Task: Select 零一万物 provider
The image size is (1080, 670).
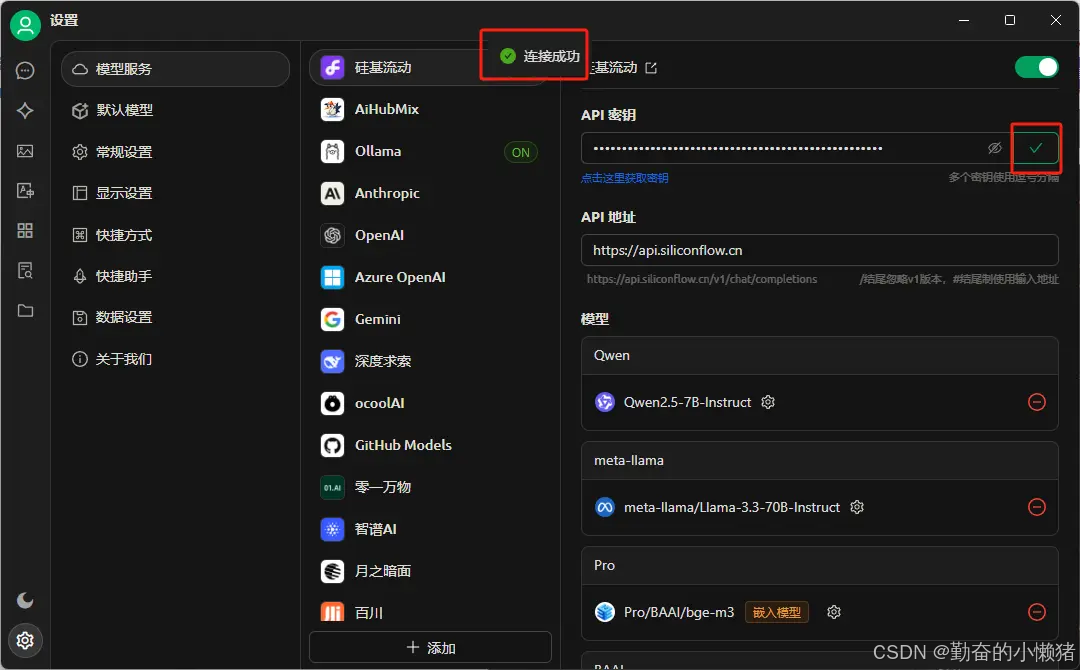Action: [430, 488]
